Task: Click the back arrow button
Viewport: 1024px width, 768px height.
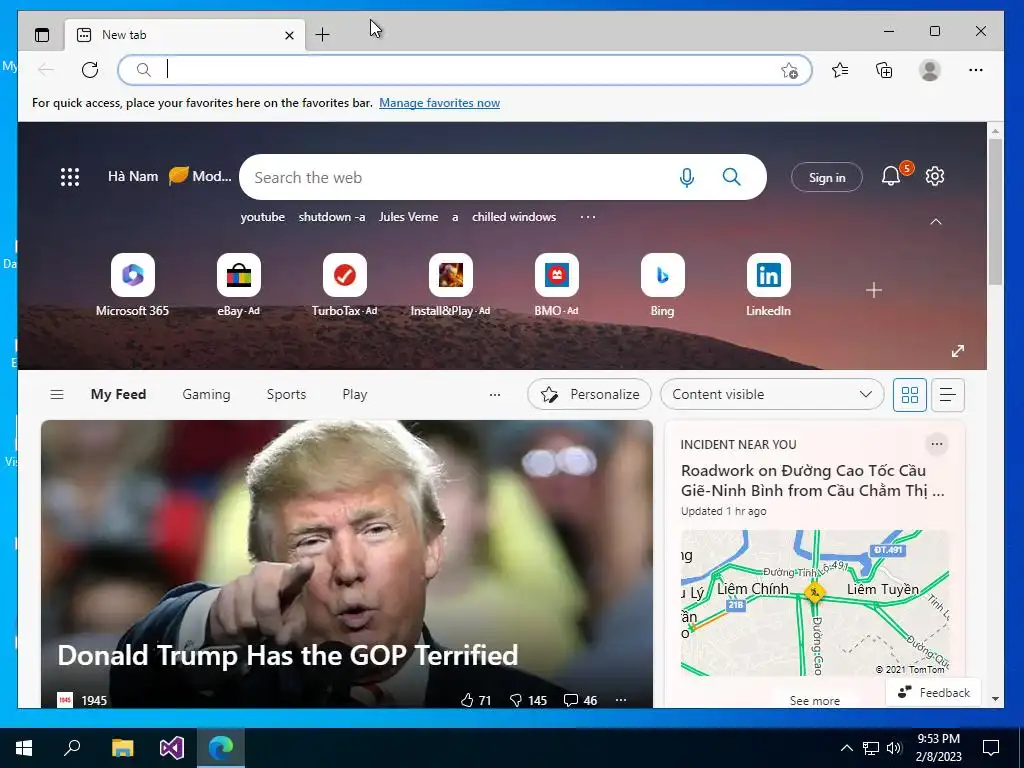Action: tap(46, 70)
